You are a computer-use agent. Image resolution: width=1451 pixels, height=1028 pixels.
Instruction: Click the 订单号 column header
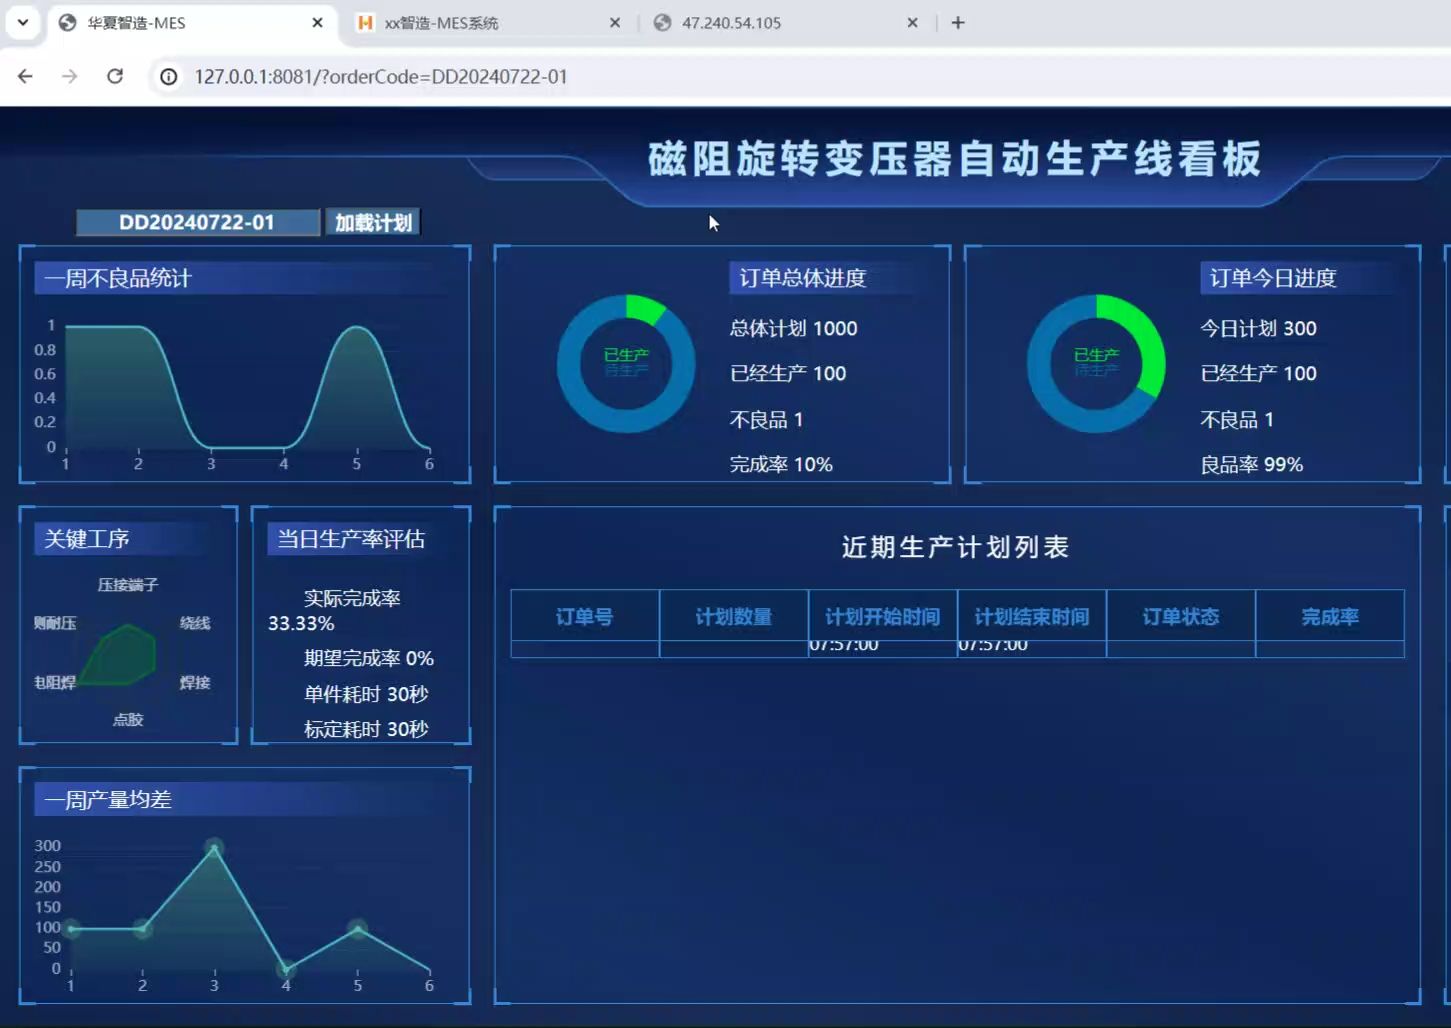pyautogui.click(x=585, y=616)
